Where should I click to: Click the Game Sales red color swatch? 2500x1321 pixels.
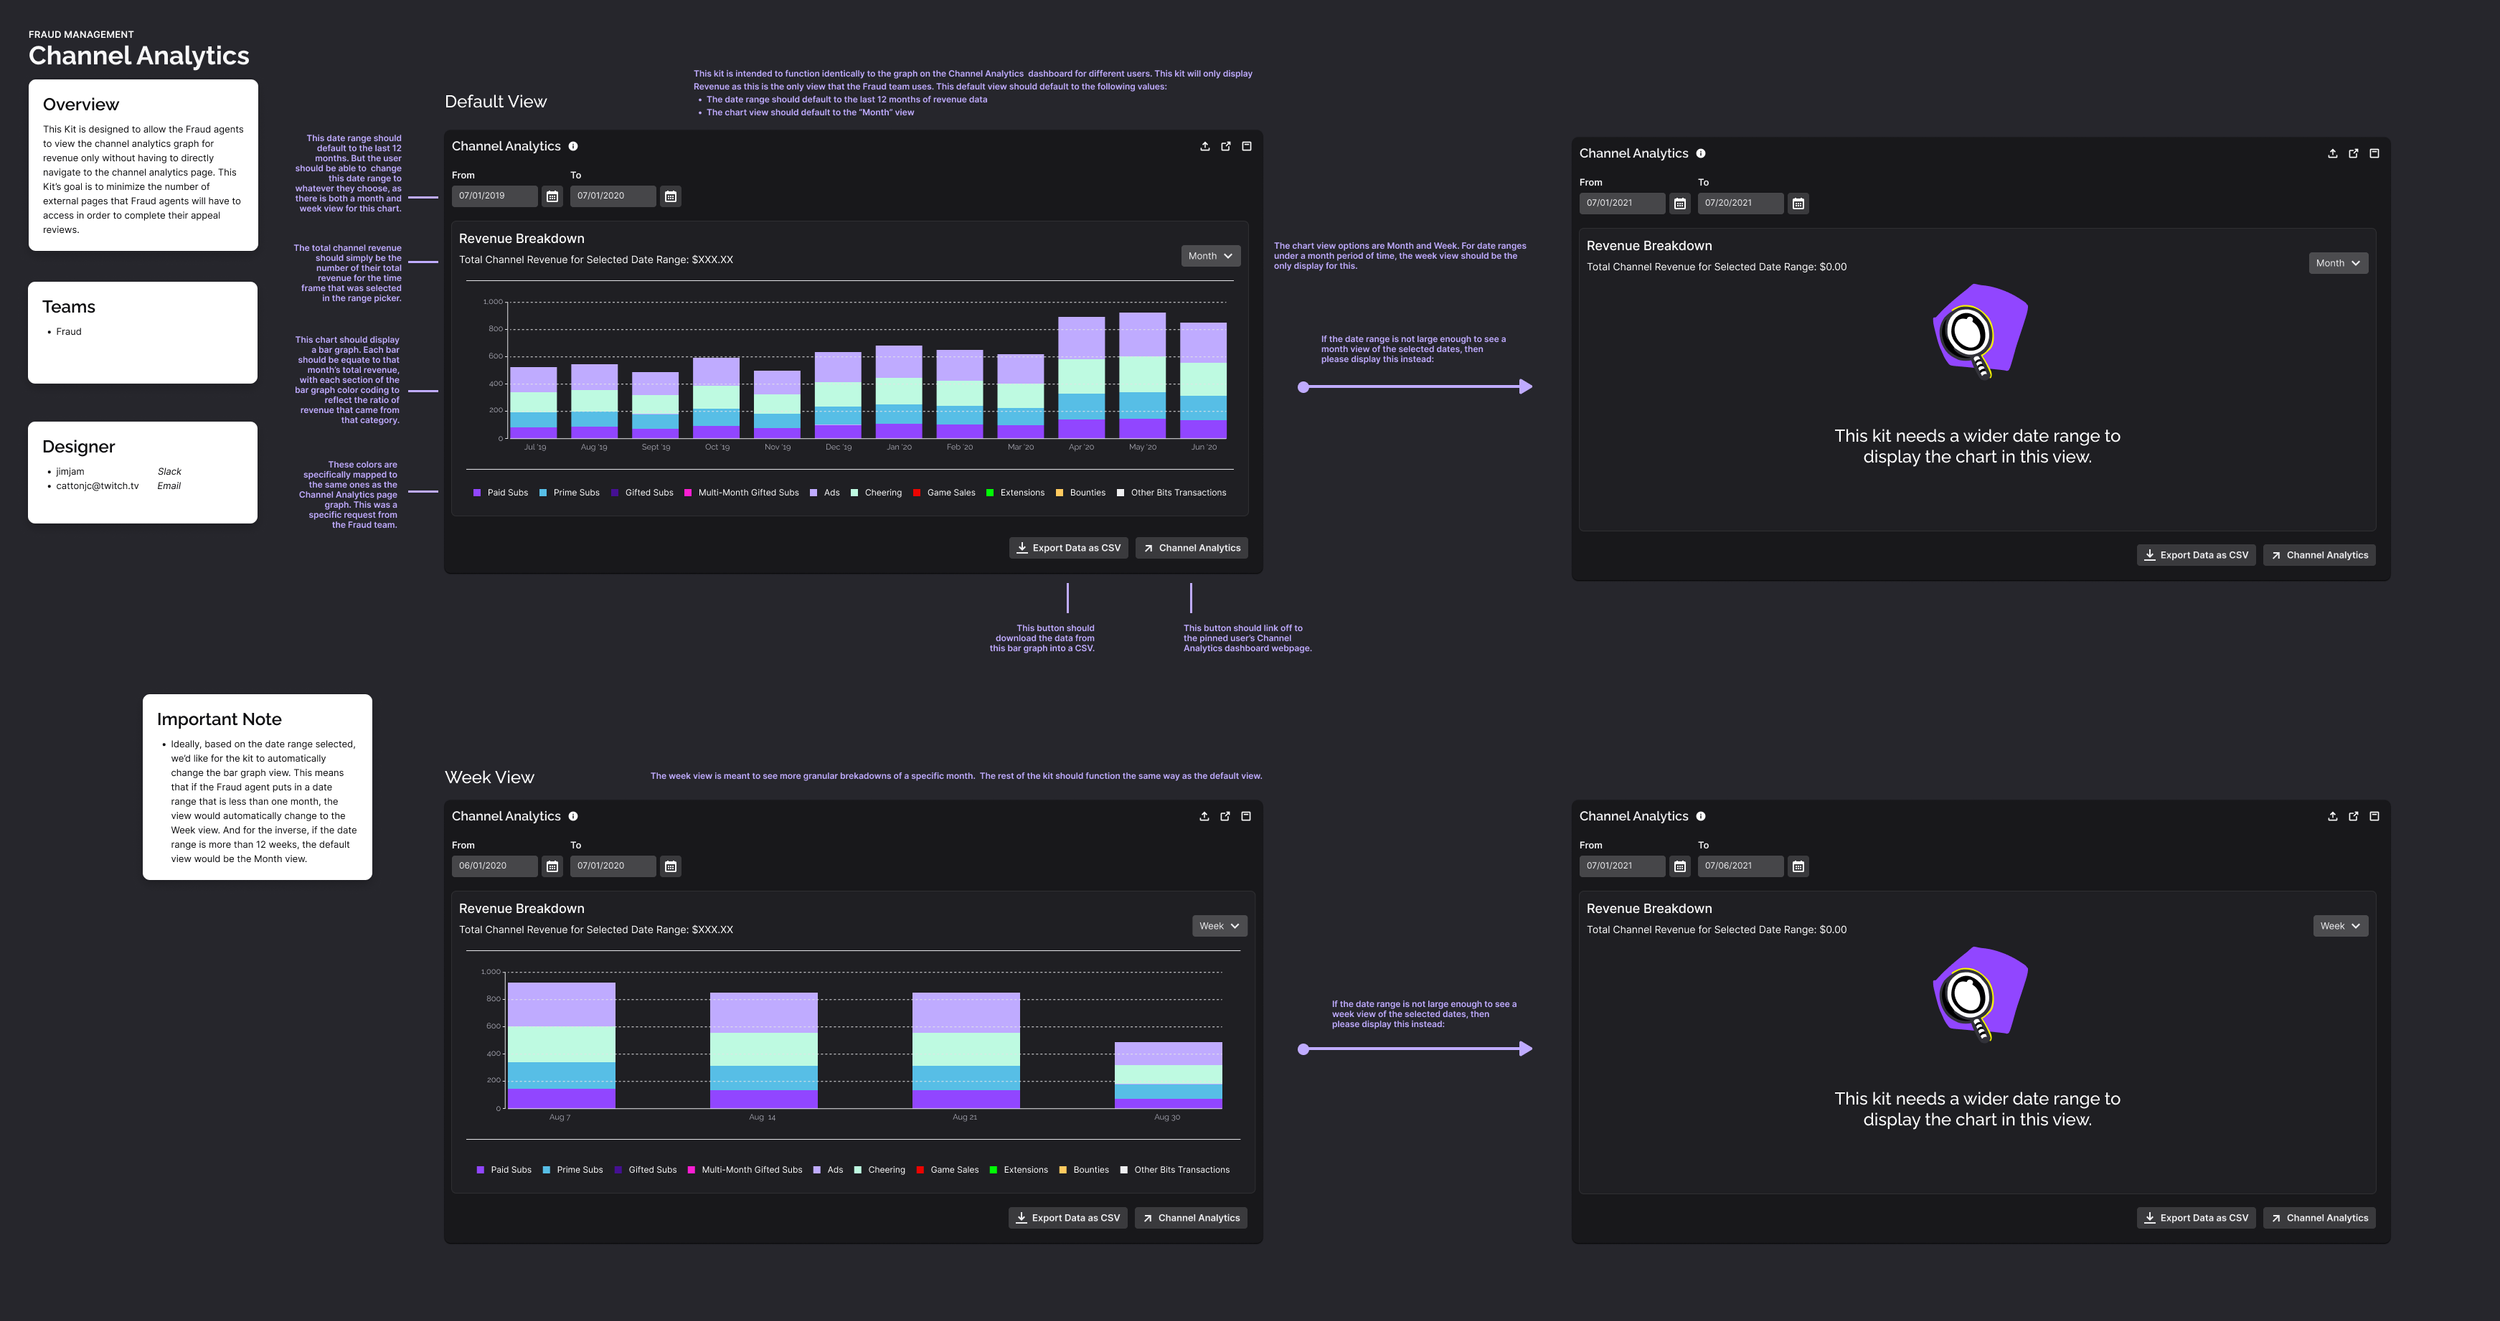[918, 492]
